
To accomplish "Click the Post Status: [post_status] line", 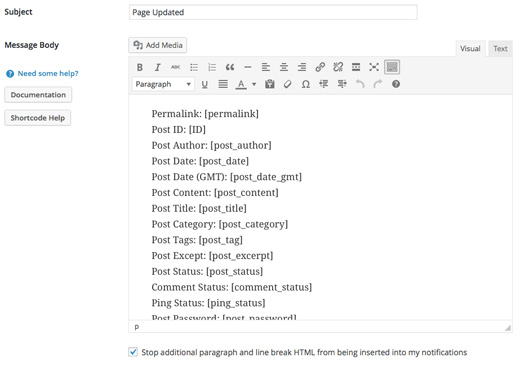I will (x=207, y=271).
